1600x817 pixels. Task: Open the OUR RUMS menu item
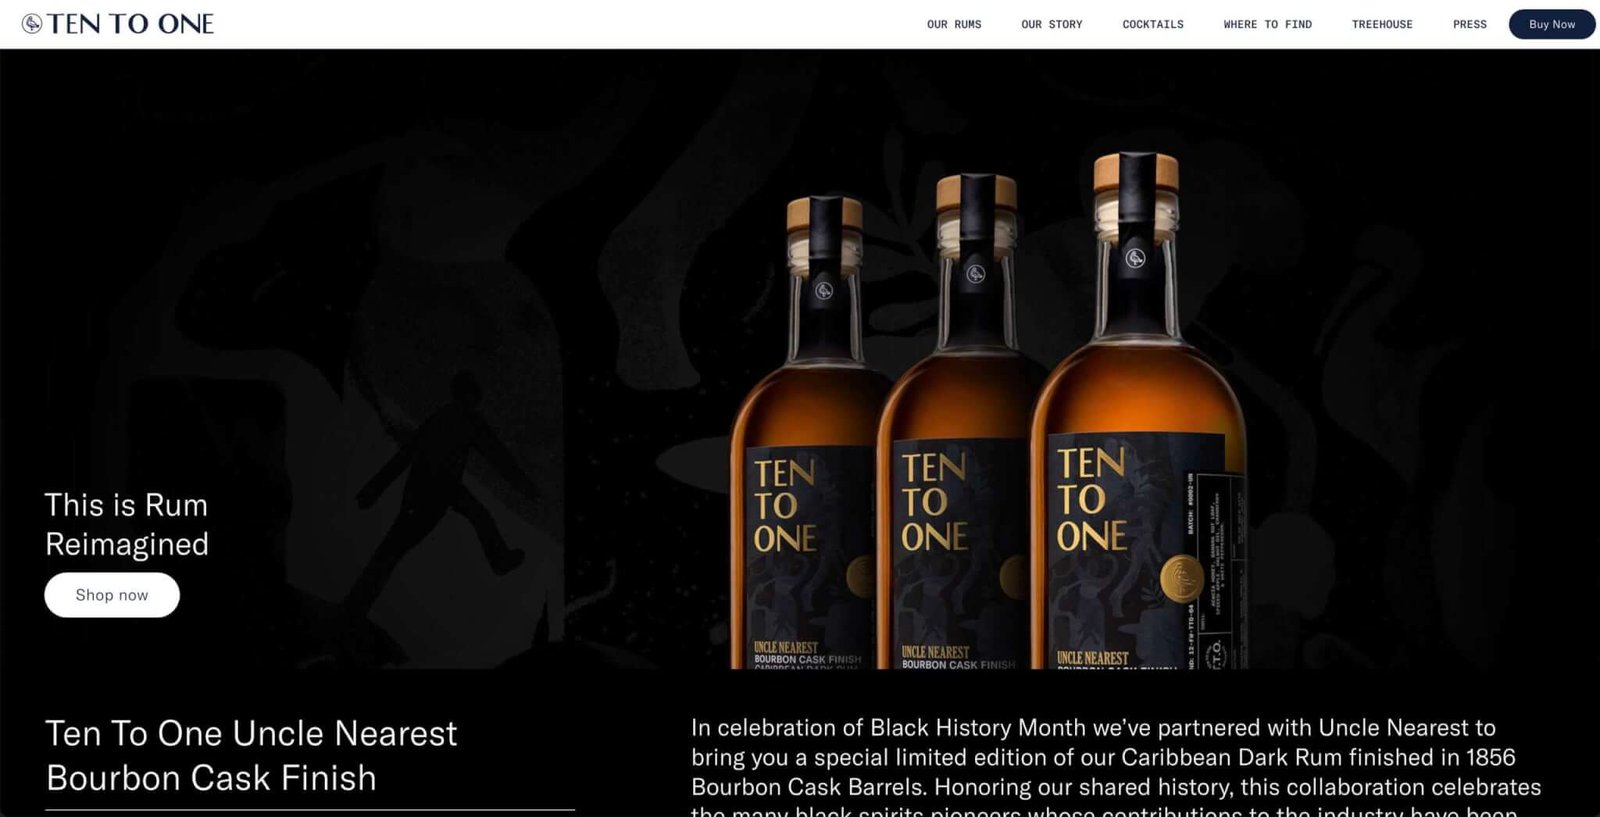pos(954,24)
